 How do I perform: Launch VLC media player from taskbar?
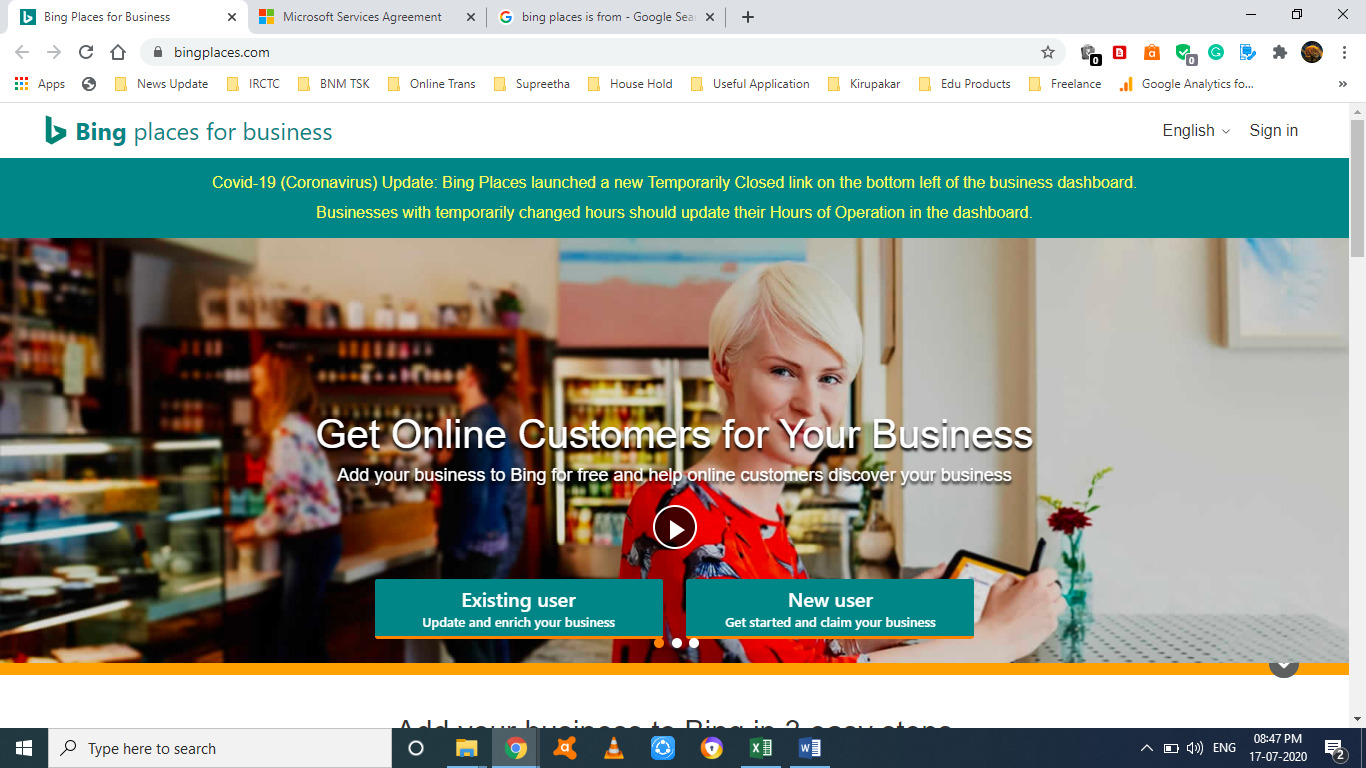point(614,748)
